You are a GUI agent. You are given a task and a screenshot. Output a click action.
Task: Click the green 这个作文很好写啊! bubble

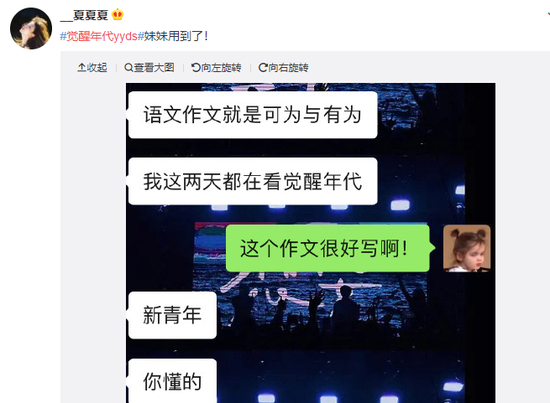point(328,248)
